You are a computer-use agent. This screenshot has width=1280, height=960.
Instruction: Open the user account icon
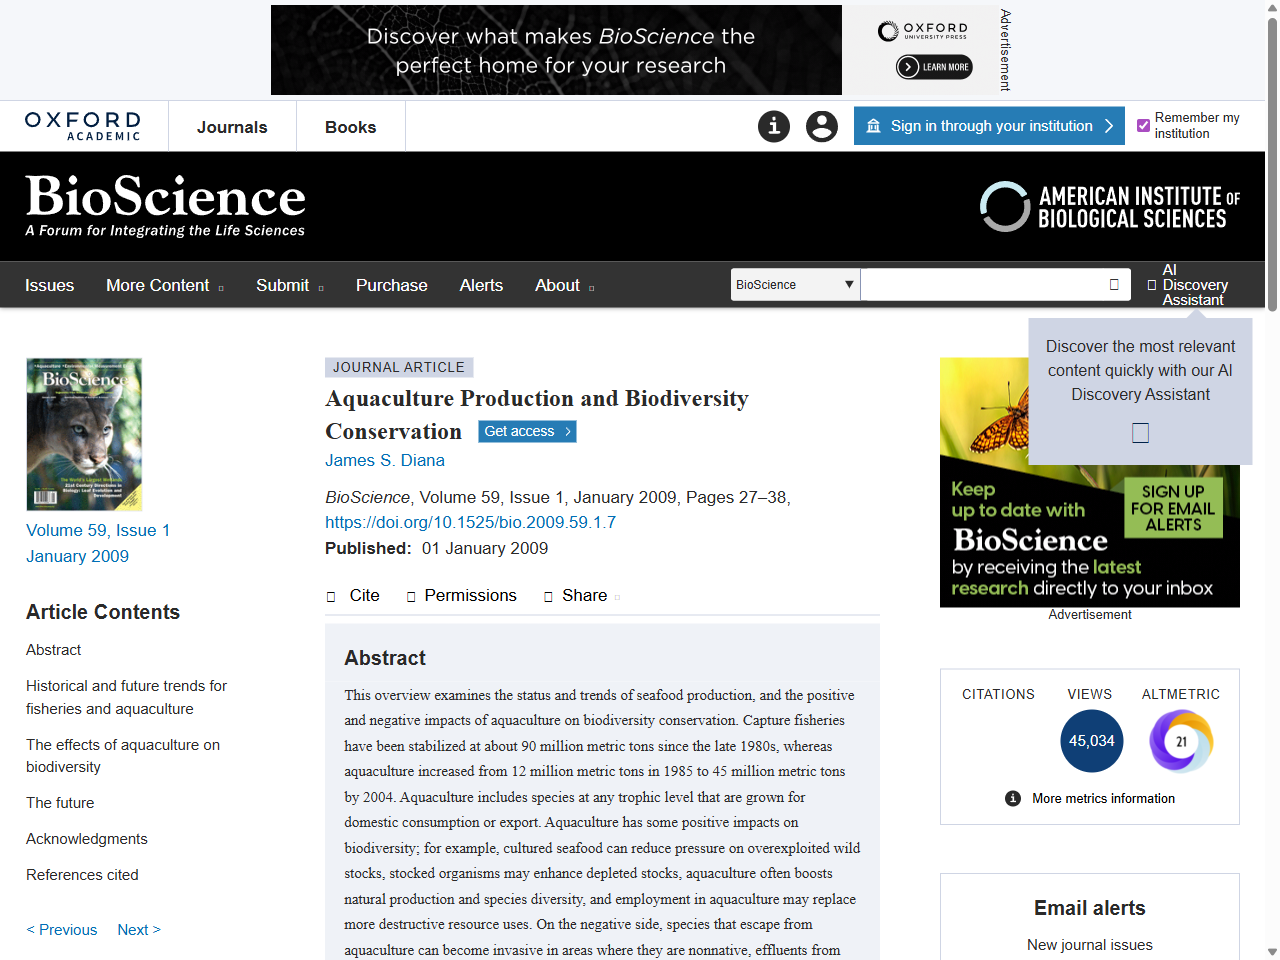coord(822,126)
